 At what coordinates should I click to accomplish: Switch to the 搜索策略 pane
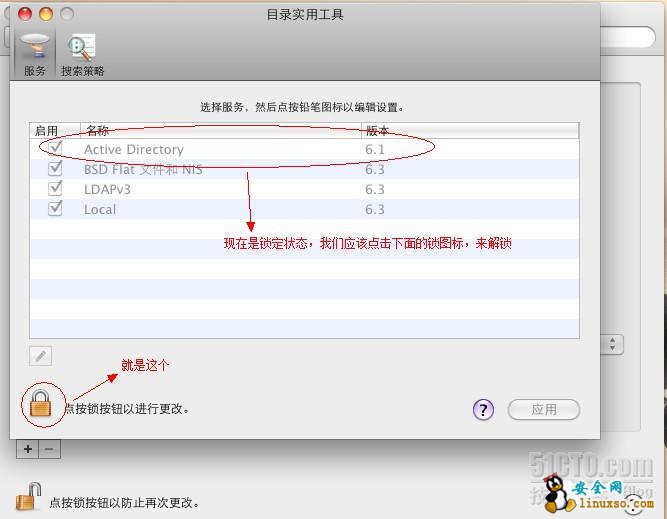click(x=82, y=54)
